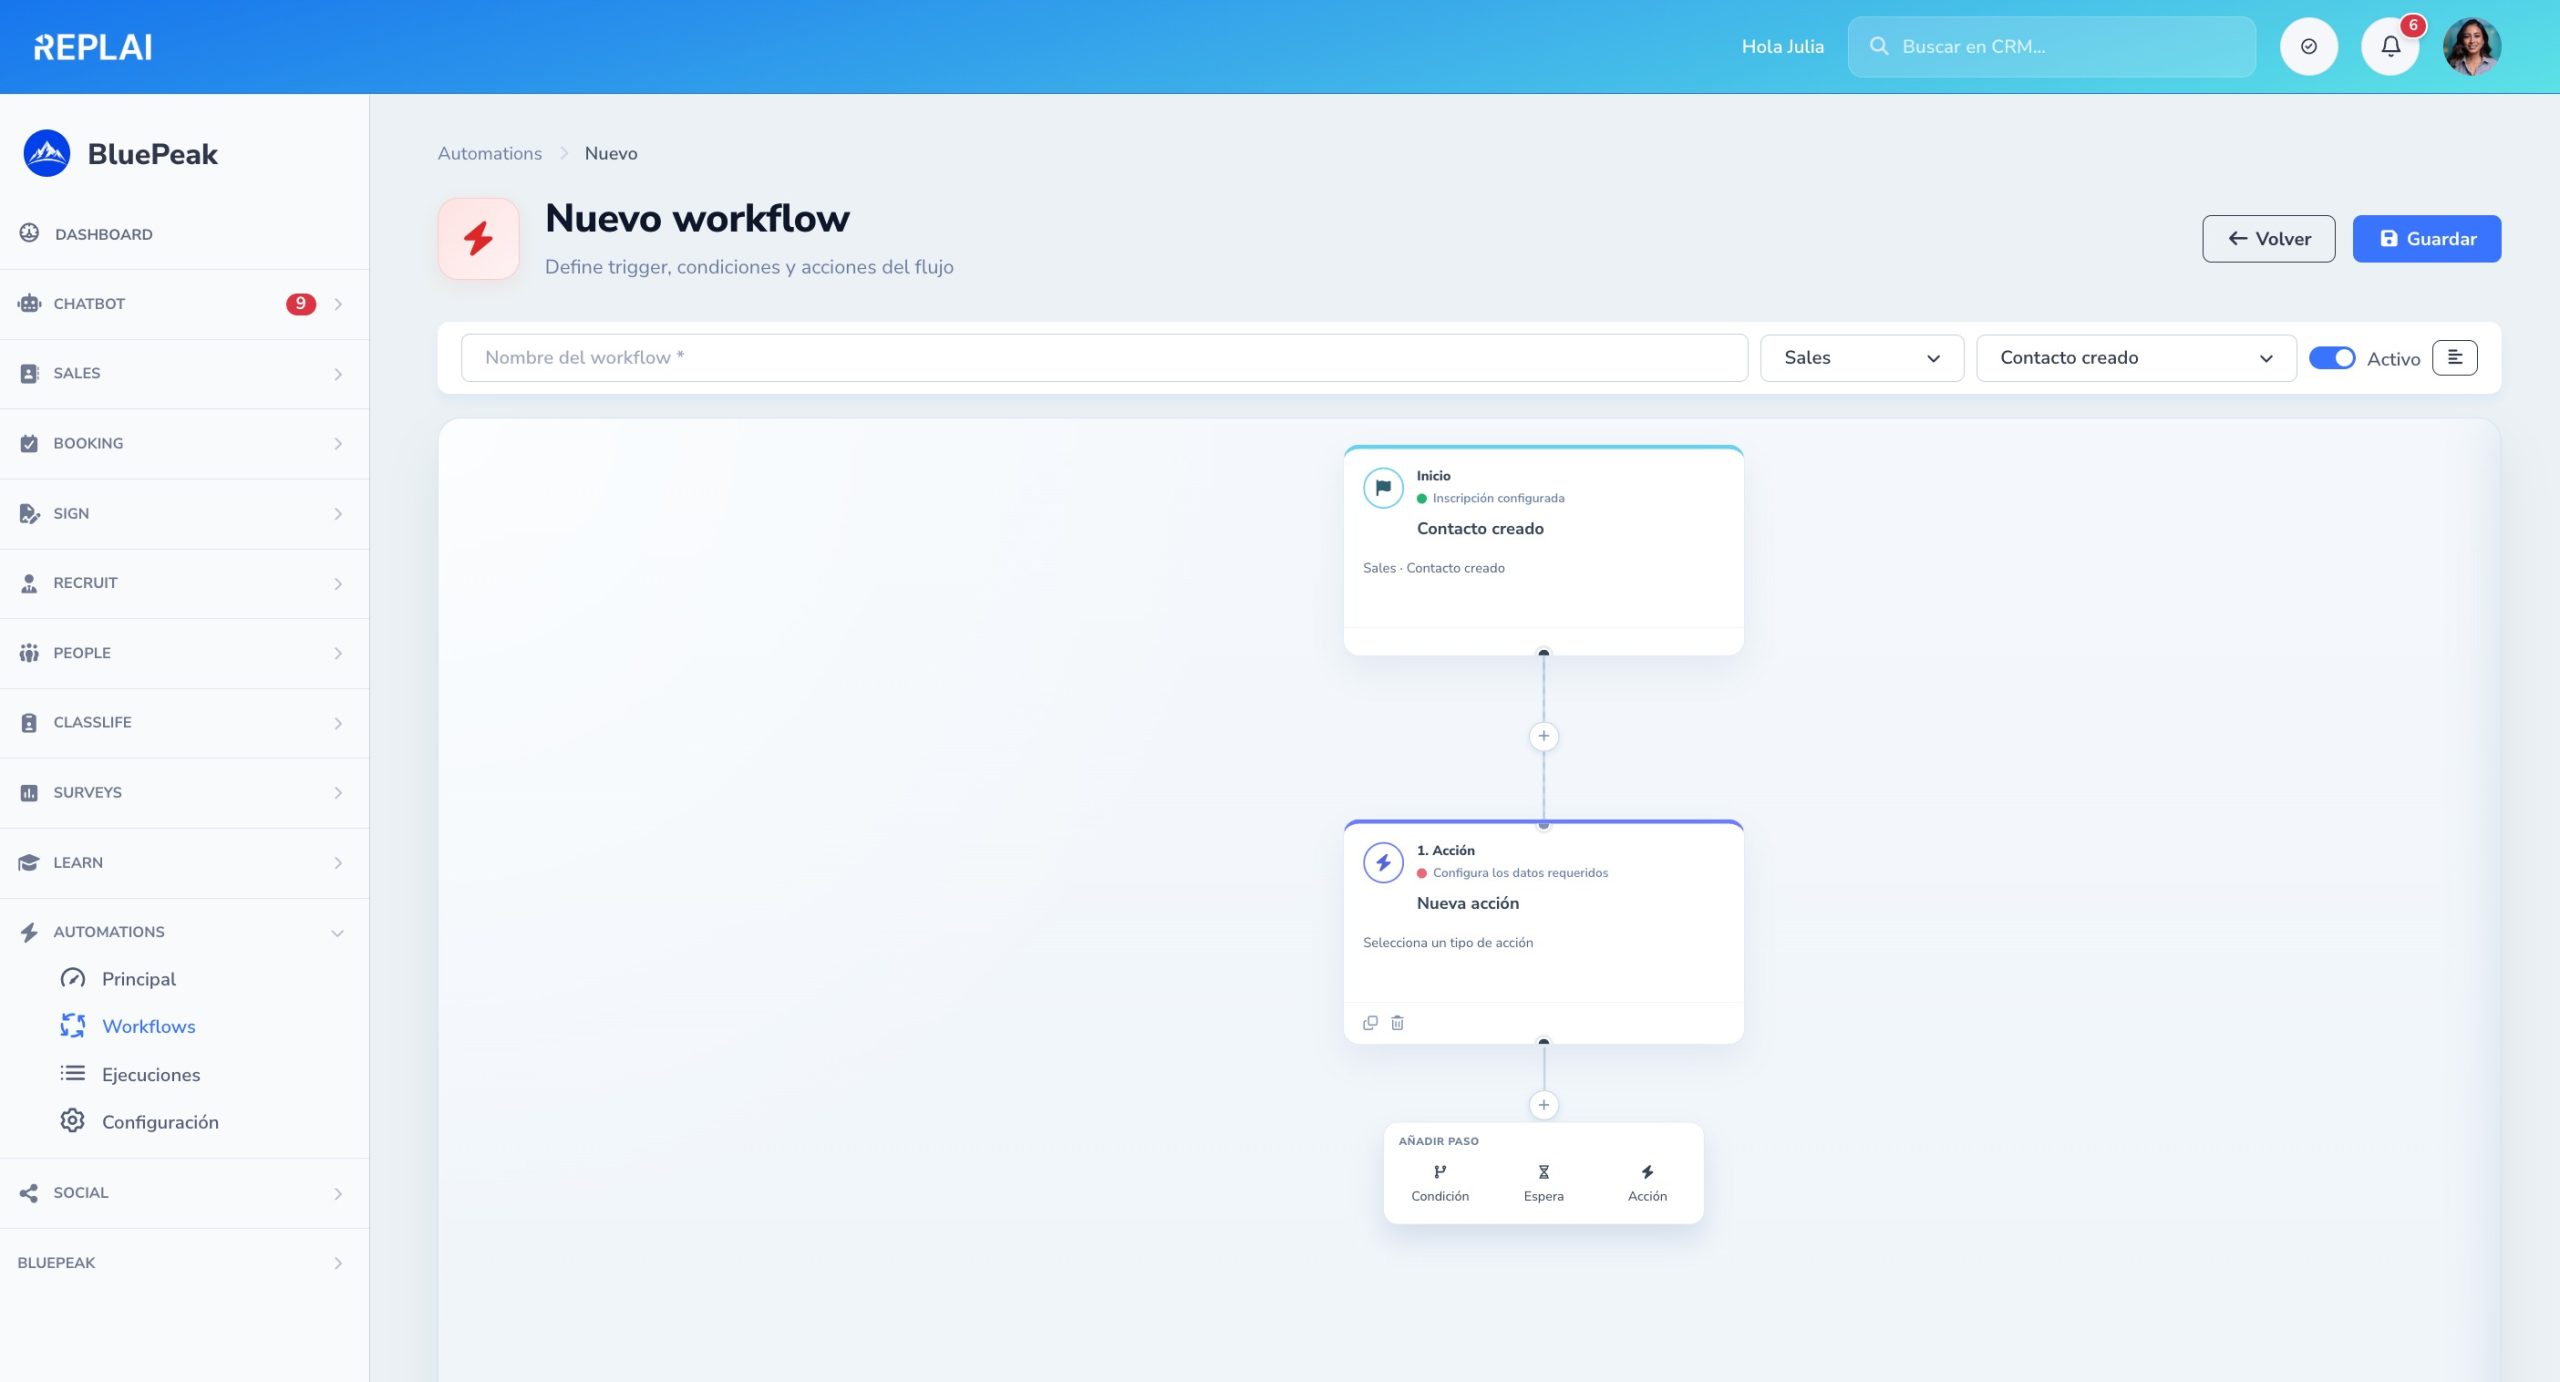Expand the Booking chevron
Screen dimensions: 2560x1382
338,444
